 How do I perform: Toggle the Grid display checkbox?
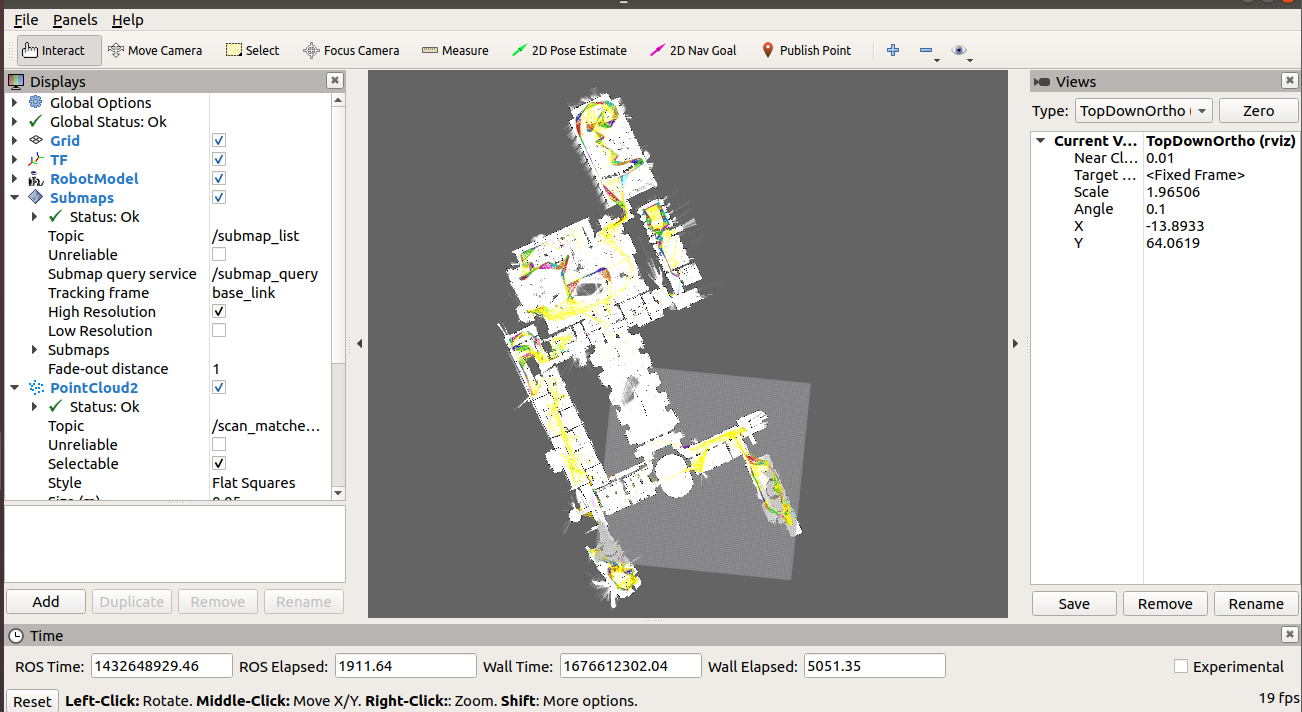pos(218,140)
